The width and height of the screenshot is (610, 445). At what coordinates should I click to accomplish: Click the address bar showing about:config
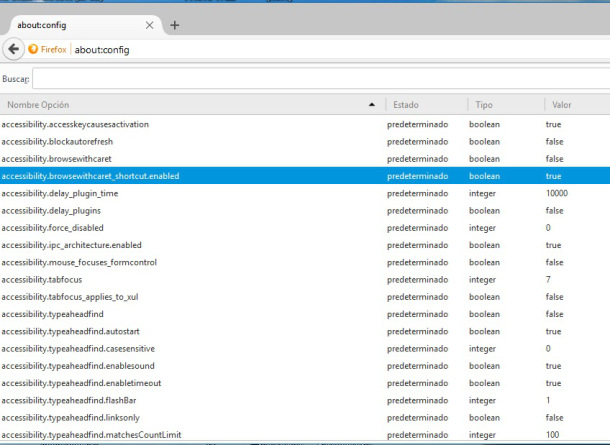[x=300, y=49]
